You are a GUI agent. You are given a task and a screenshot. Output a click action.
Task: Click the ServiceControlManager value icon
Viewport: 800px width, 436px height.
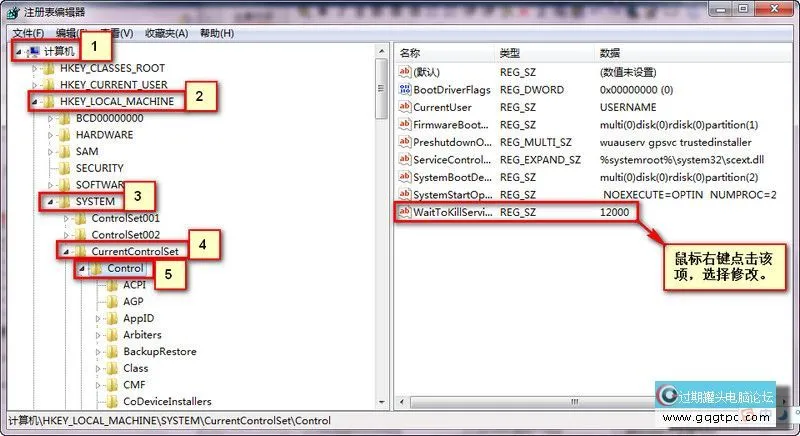405,160
